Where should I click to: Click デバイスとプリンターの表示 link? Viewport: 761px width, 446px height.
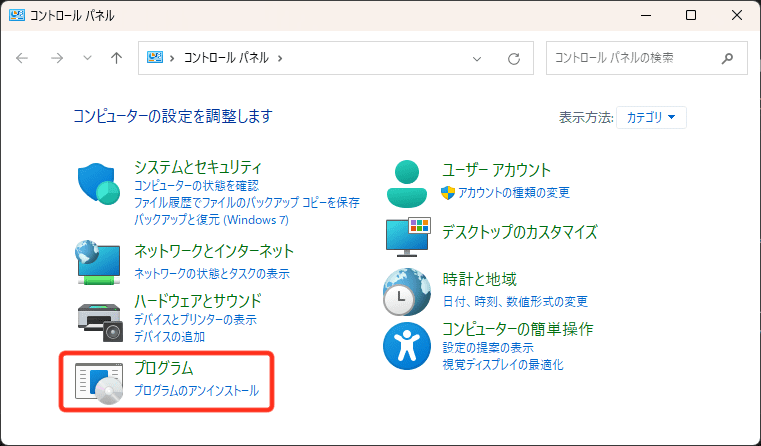coord(195,320)
